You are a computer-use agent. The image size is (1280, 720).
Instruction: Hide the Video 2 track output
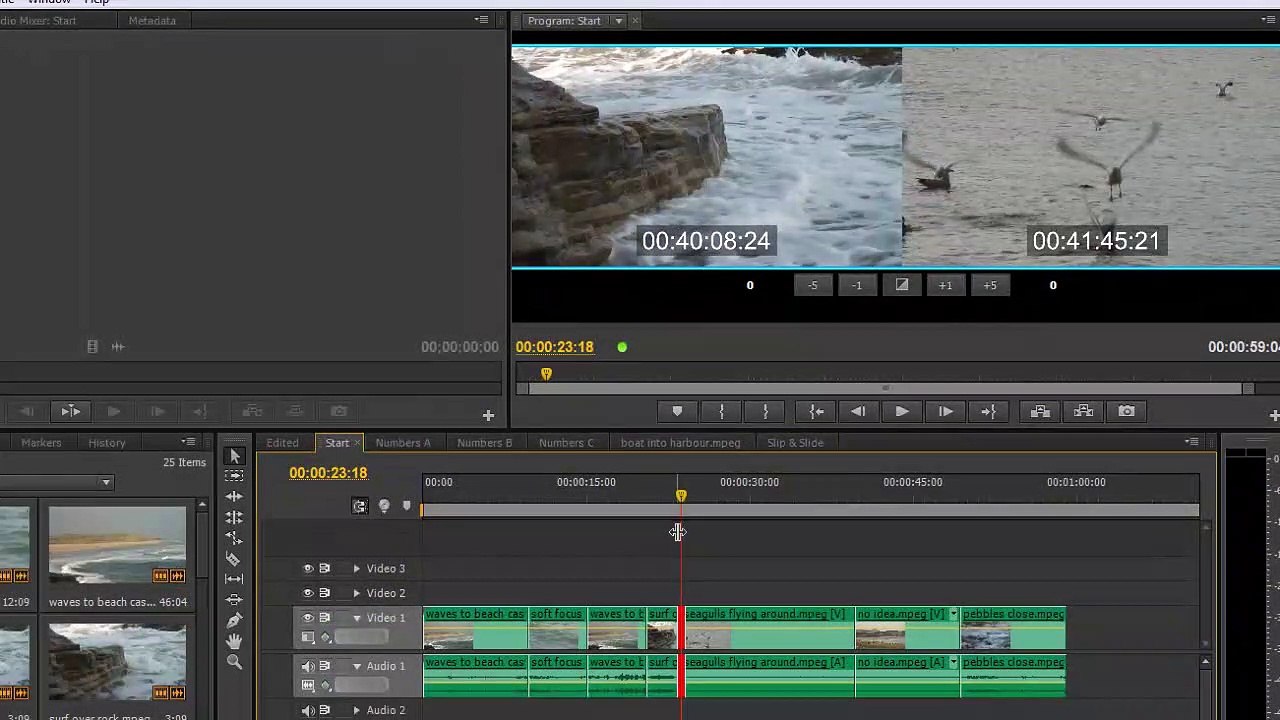click(308, 593)
